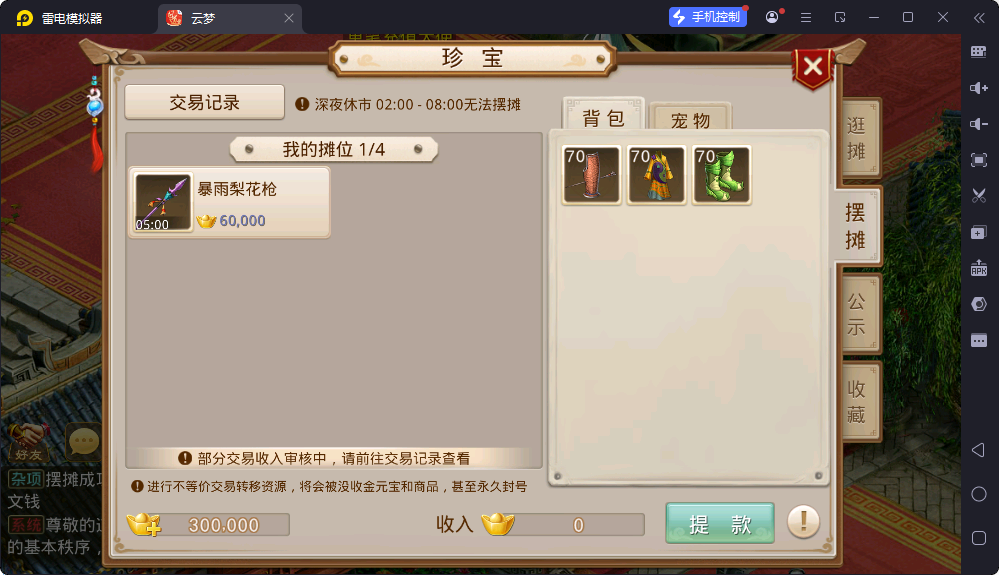
Task: Select the level 70 green boots item
Action: [721, 175]
